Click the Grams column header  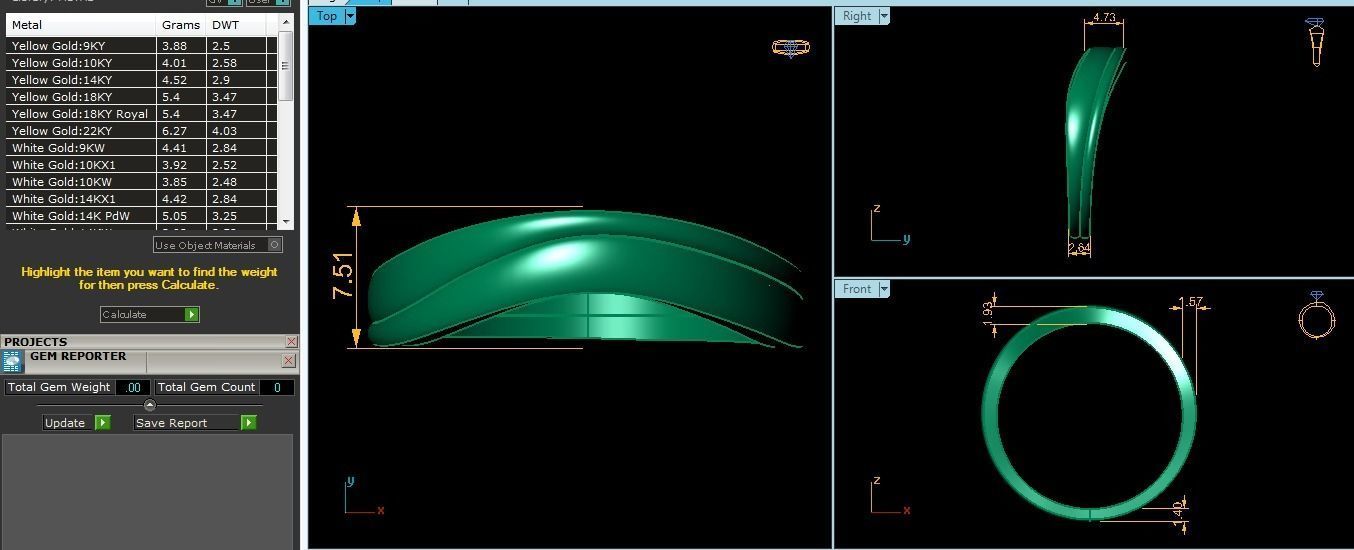181,24
